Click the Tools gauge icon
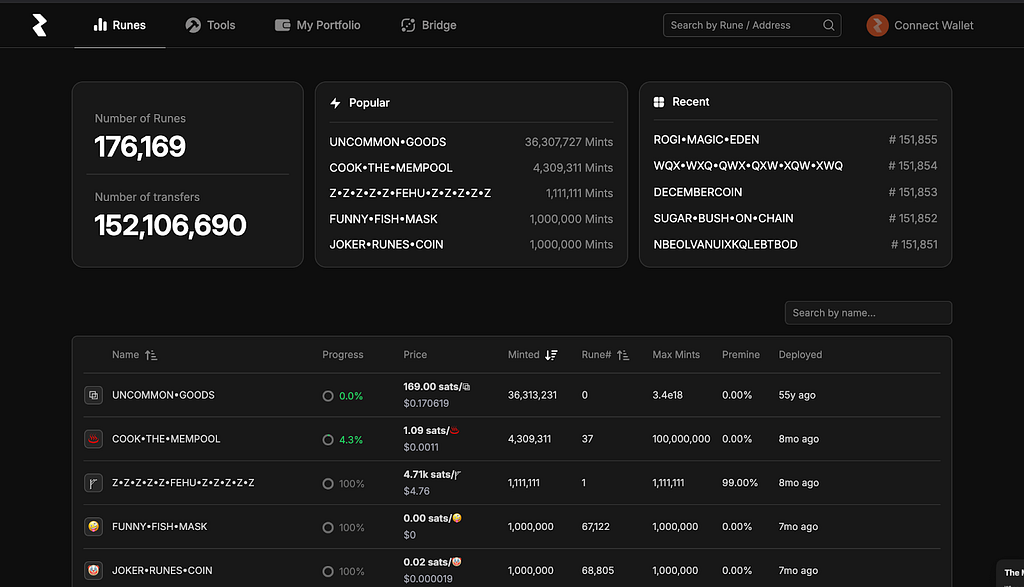 (193, 25)
